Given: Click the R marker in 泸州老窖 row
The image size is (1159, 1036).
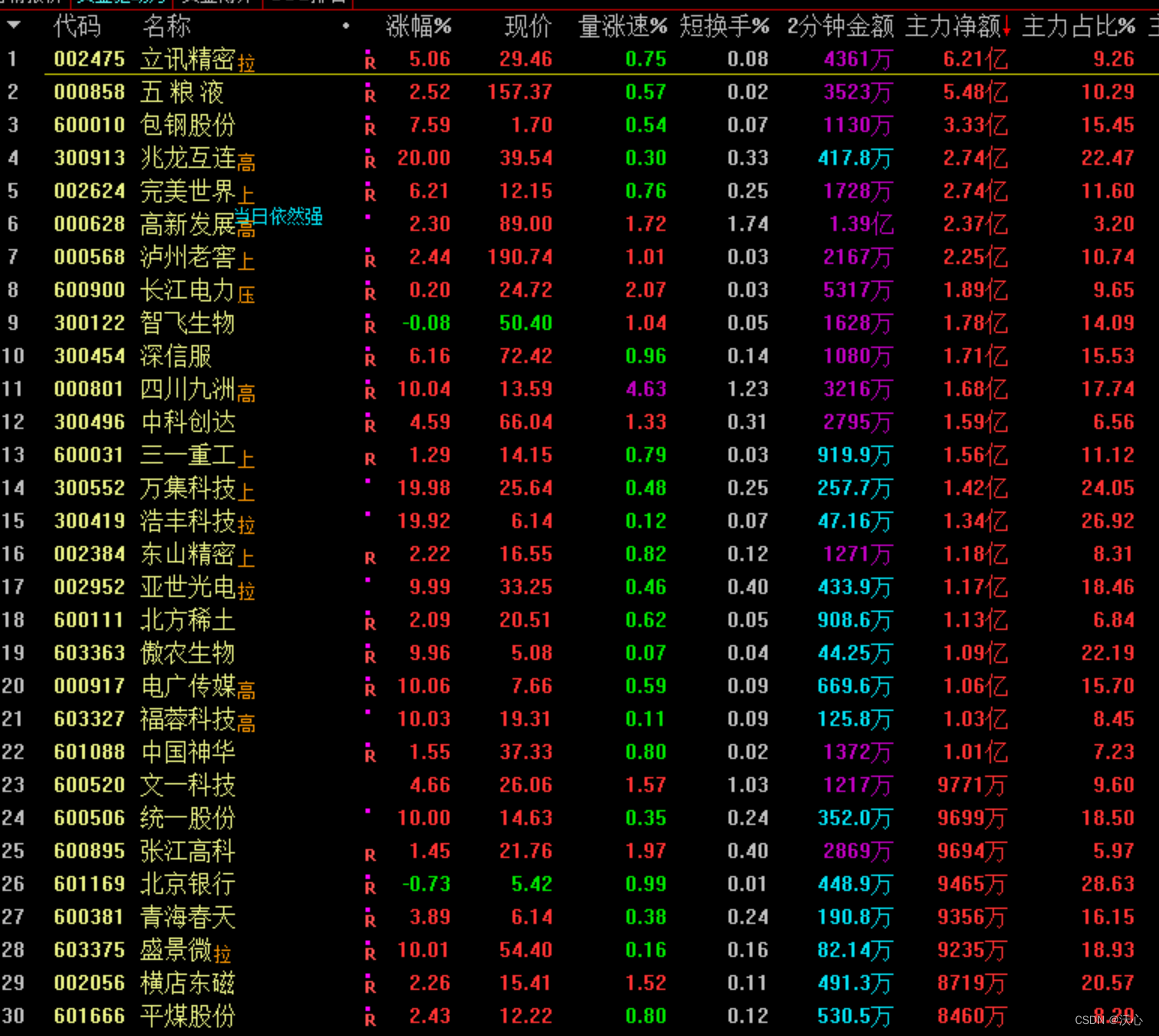Looking at the screenshot, I should [x=370, y=260].
